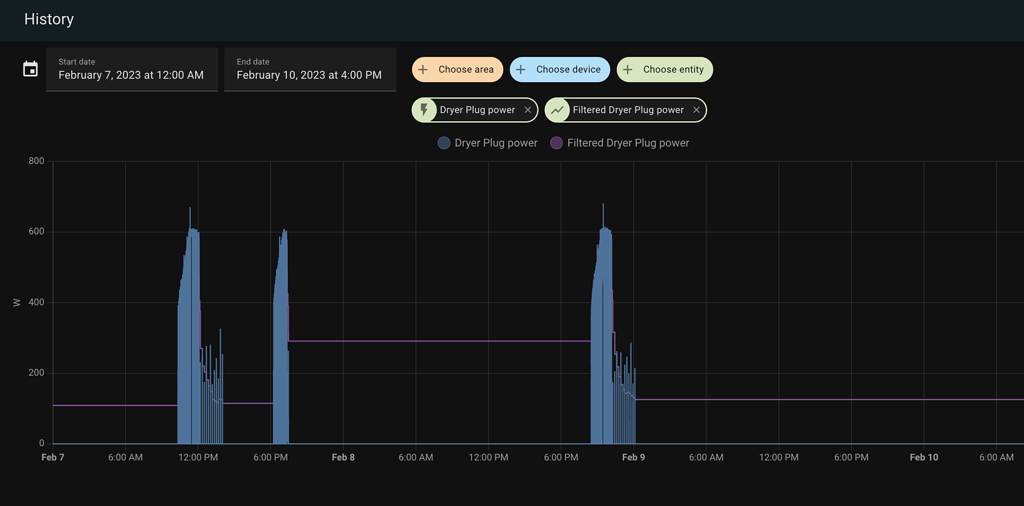Click the blue Dryer Plug power legend dot
This screenshot has width=1024, height=506.
point(444,143)
